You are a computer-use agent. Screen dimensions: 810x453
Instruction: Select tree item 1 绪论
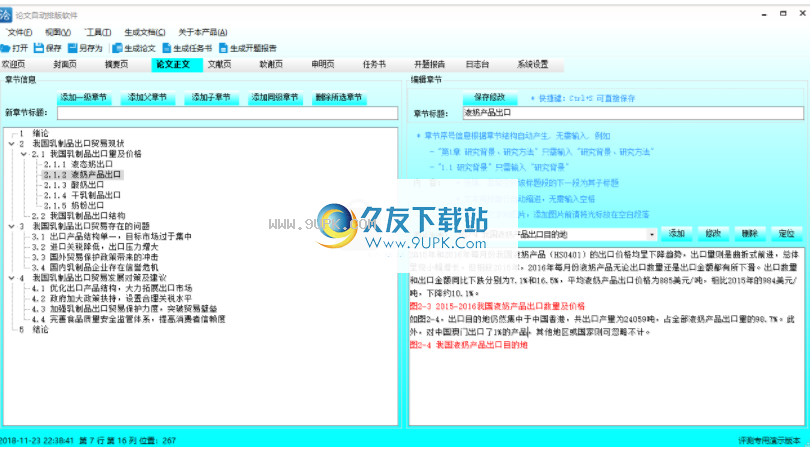coord(34,133)
